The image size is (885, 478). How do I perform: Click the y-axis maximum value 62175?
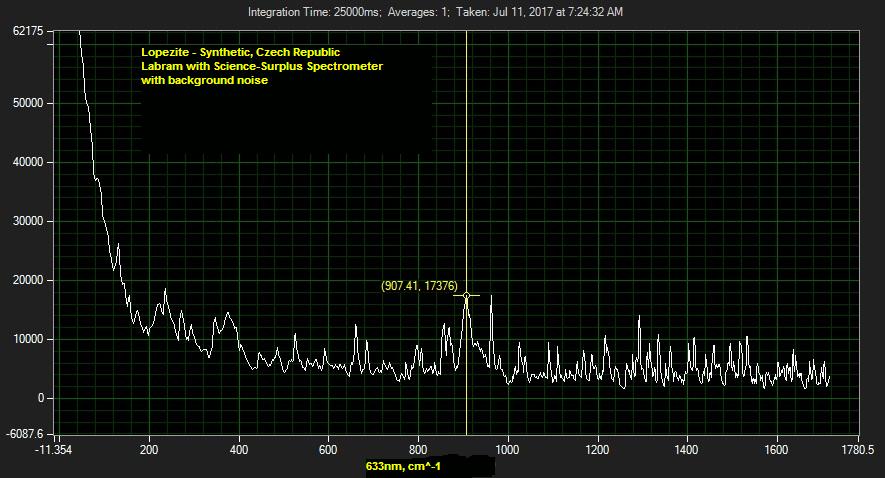(28, 31)
